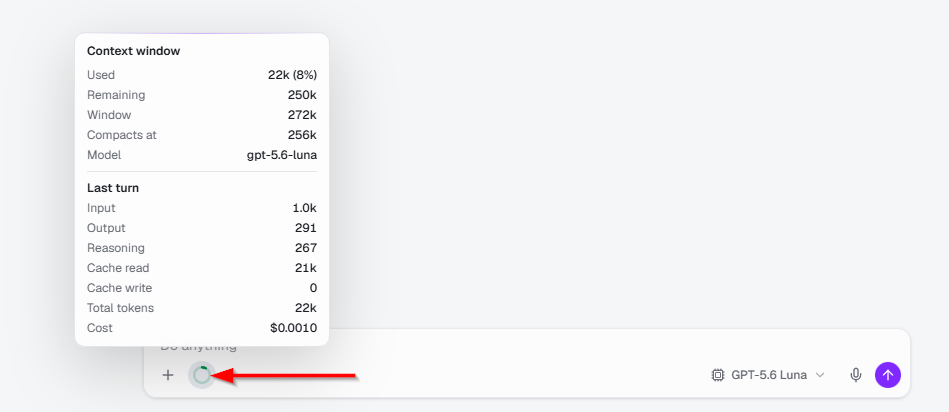Click the Input 1.0k value
Screen dimensions: 949x412
coord(304,208)
